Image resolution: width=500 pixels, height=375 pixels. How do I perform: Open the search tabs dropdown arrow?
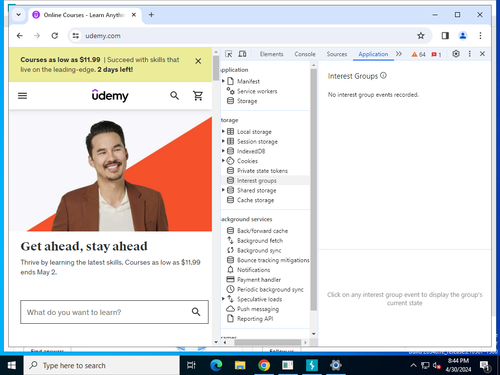[19, 15]
